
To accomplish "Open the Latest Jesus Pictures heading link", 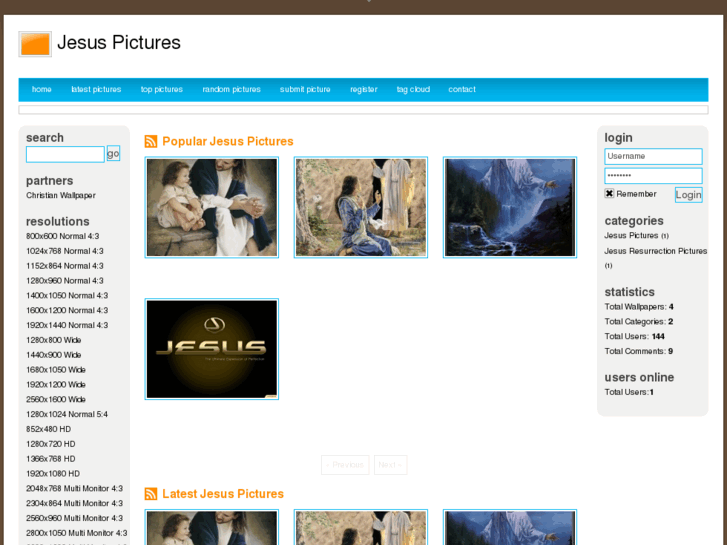I will [x=223, y=494].
